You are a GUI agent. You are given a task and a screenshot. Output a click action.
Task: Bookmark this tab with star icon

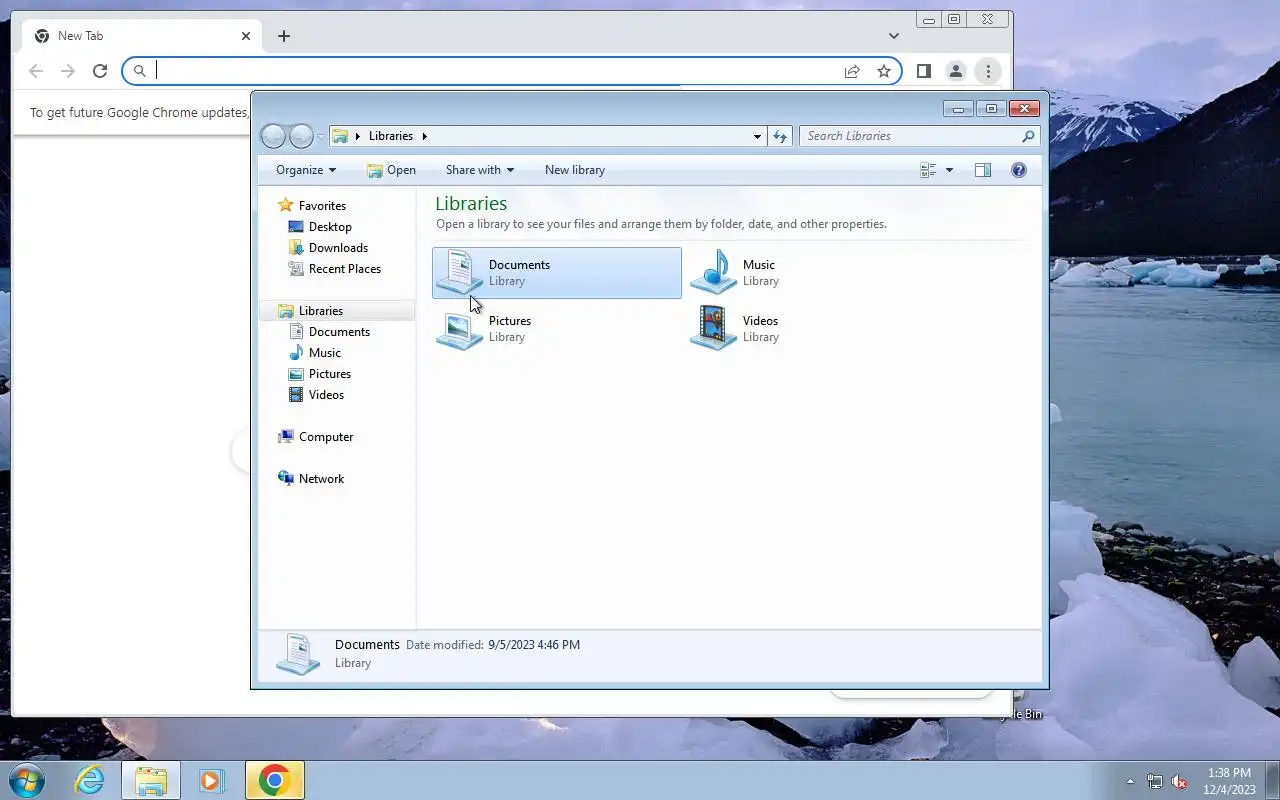pos(884,71)
